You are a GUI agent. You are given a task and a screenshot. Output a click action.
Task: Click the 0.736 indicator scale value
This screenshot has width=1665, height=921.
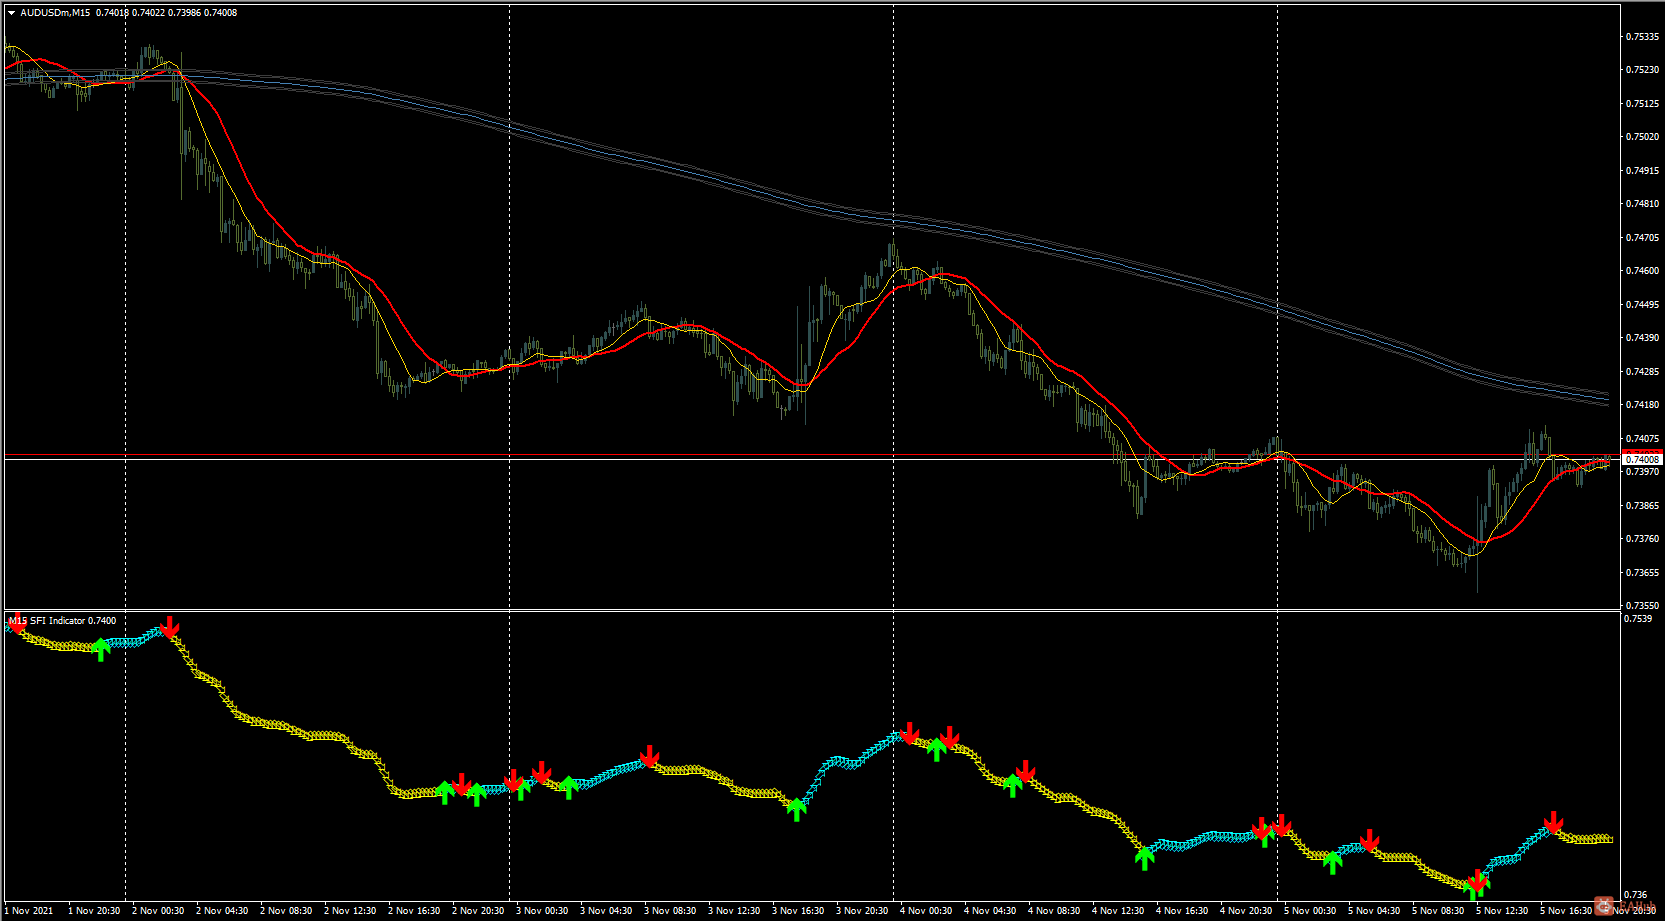[x=1636, y=895]
